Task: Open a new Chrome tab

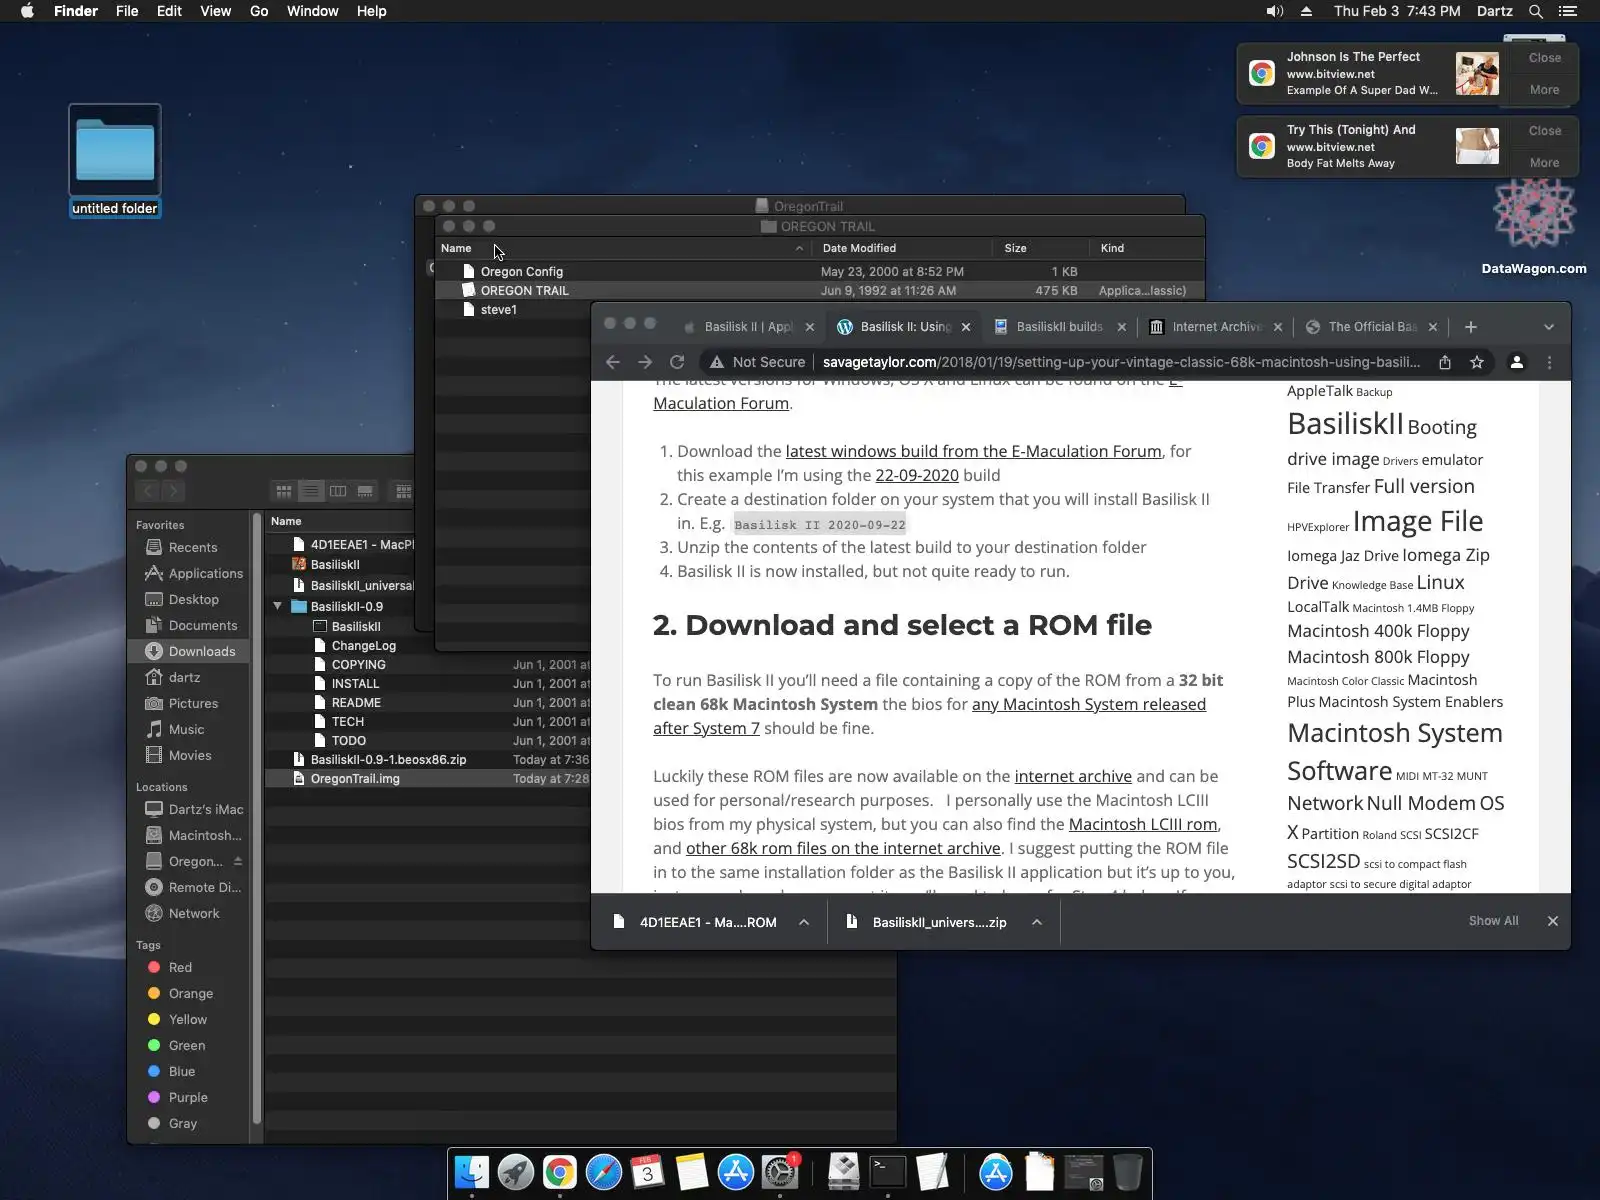Action: [1470, 327]
